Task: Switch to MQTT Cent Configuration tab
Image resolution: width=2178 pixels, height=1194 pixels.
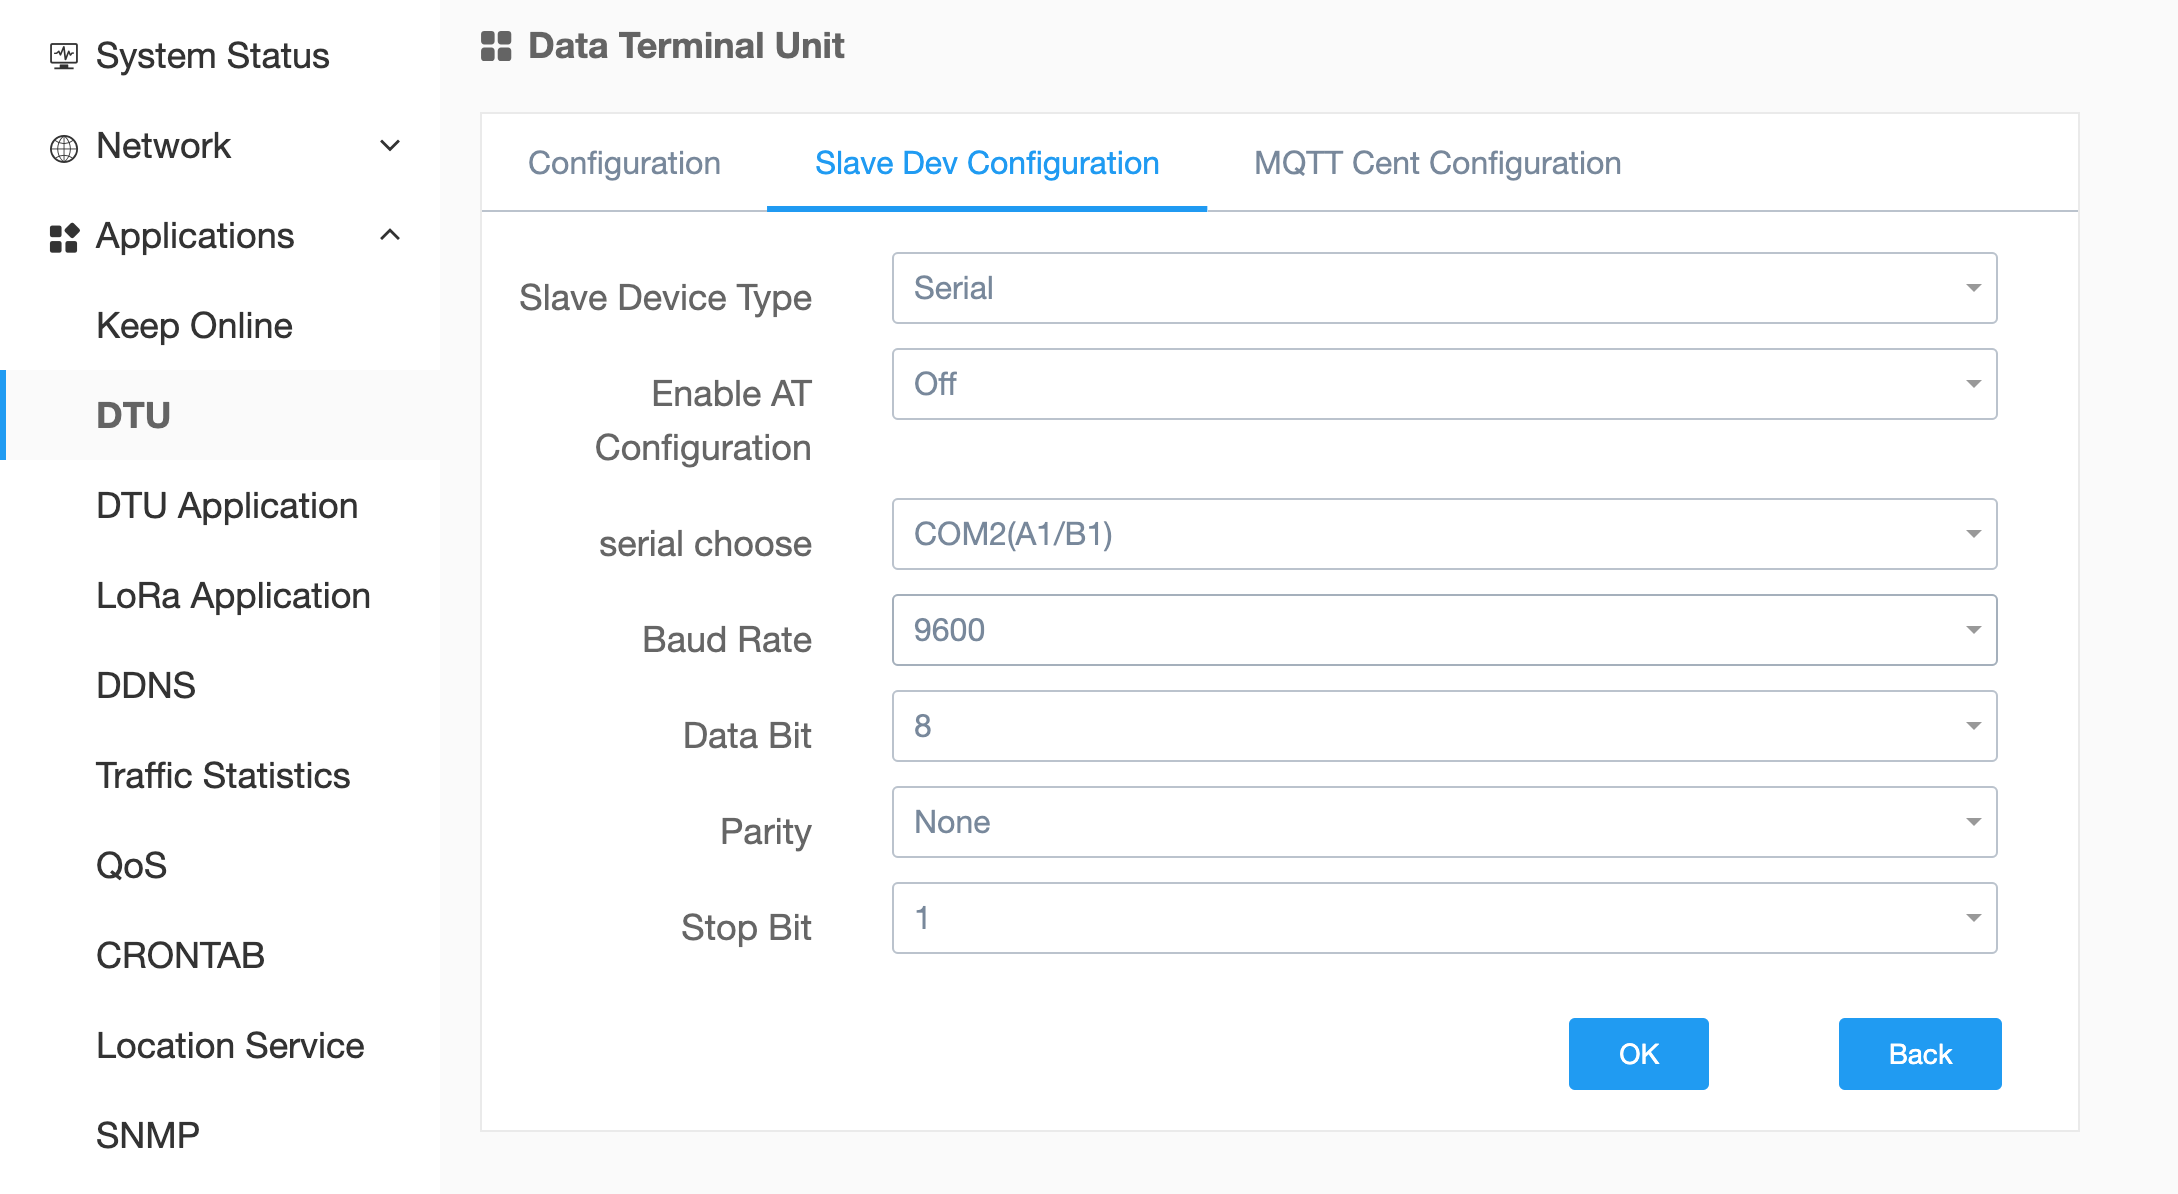Action: (1437, 163)
